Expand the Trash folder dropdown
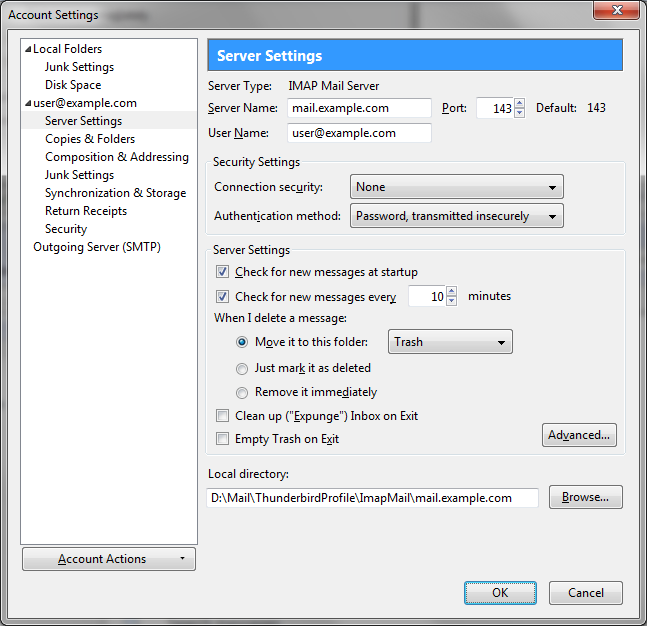 (x=450, y=342)
